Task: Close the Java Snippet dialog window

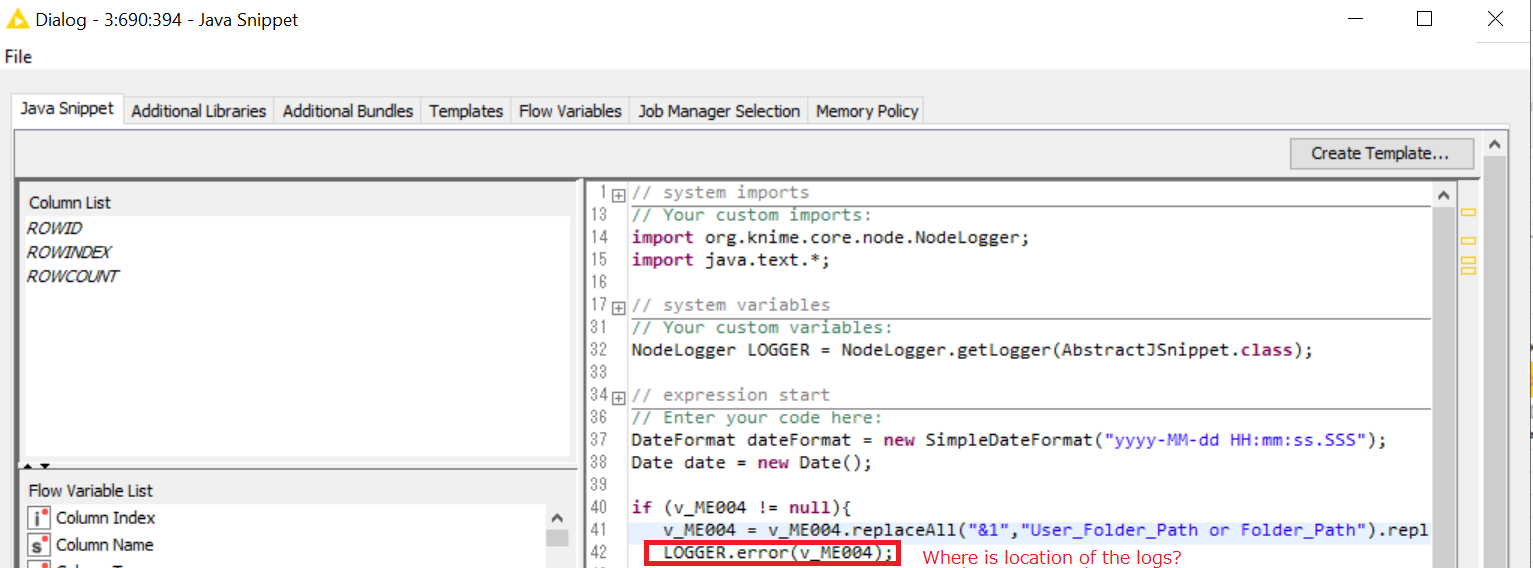Action: [x=1495, y=19]
